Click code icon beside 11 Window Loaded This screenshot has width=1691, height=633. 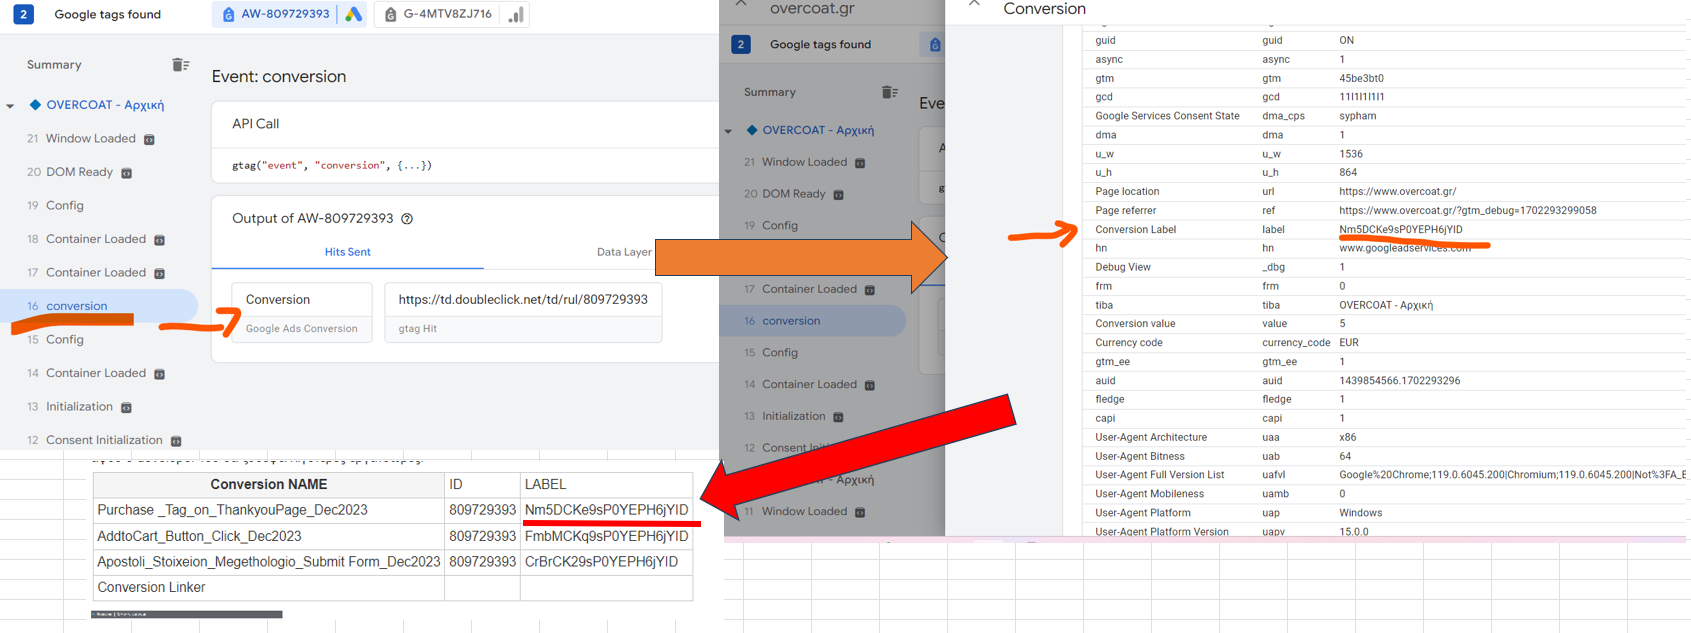pos(860,512)
